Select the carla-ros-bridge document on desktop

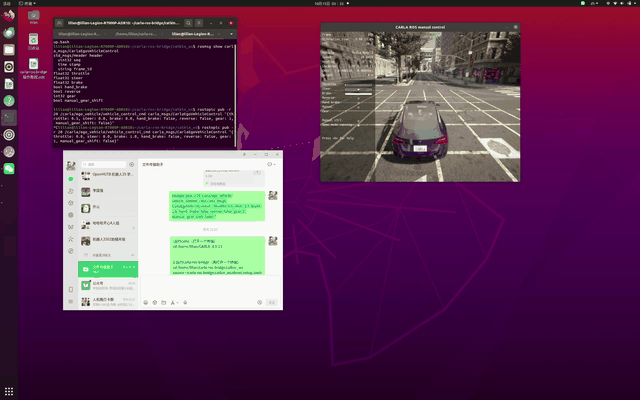point(33,68)
